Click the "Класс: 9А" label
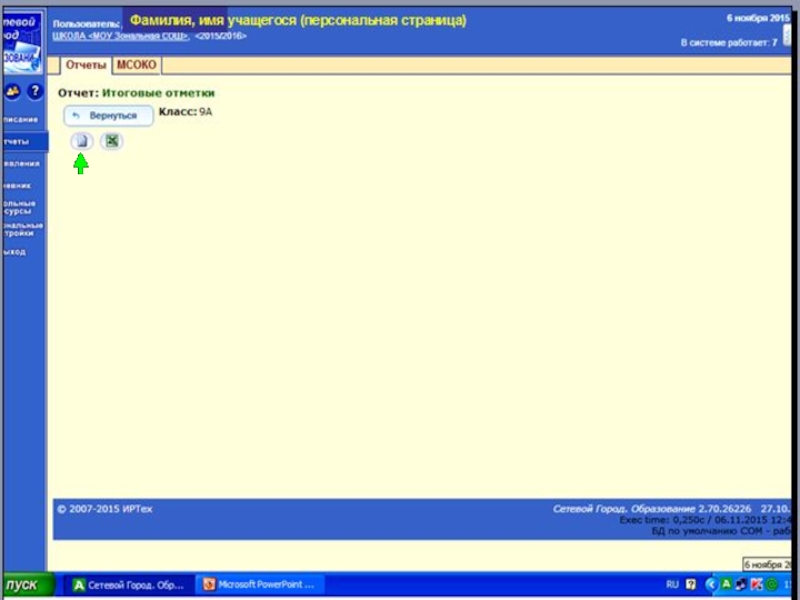 (x=185, y=112)
